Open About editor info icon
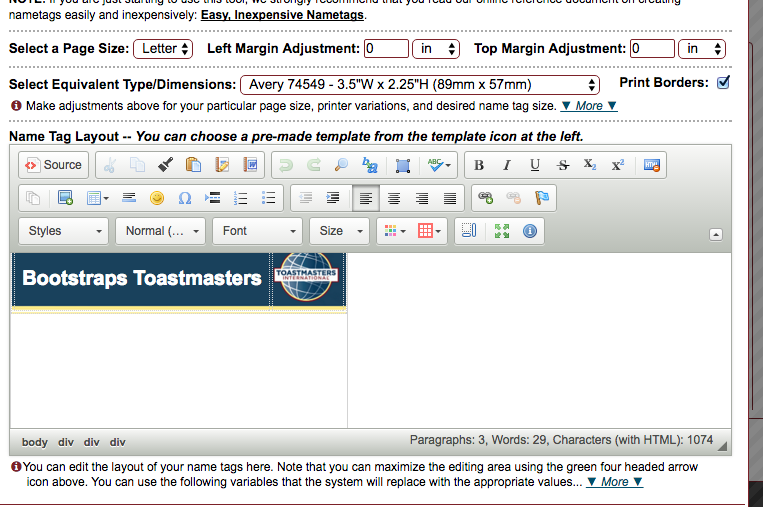The image size is (763, 507). pyautogui.click(x=530, y=231)
